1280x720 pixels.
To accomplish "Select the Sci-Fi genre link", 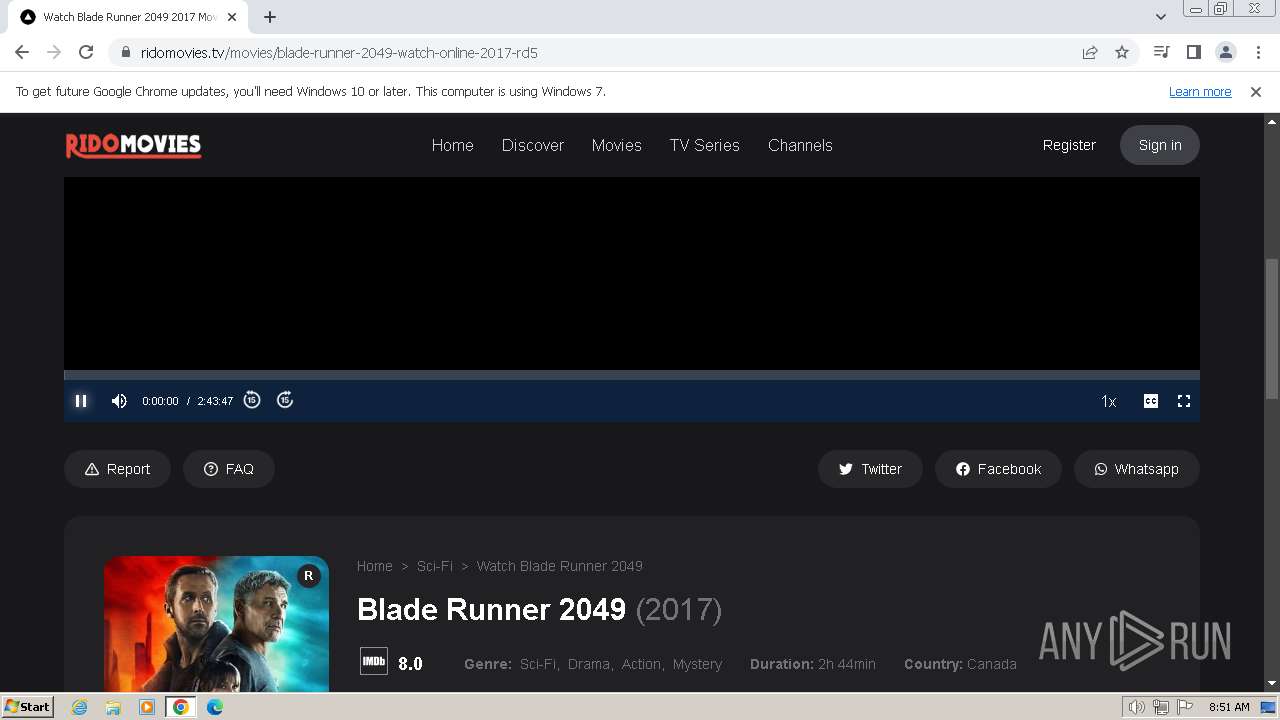I will (538, 664).
